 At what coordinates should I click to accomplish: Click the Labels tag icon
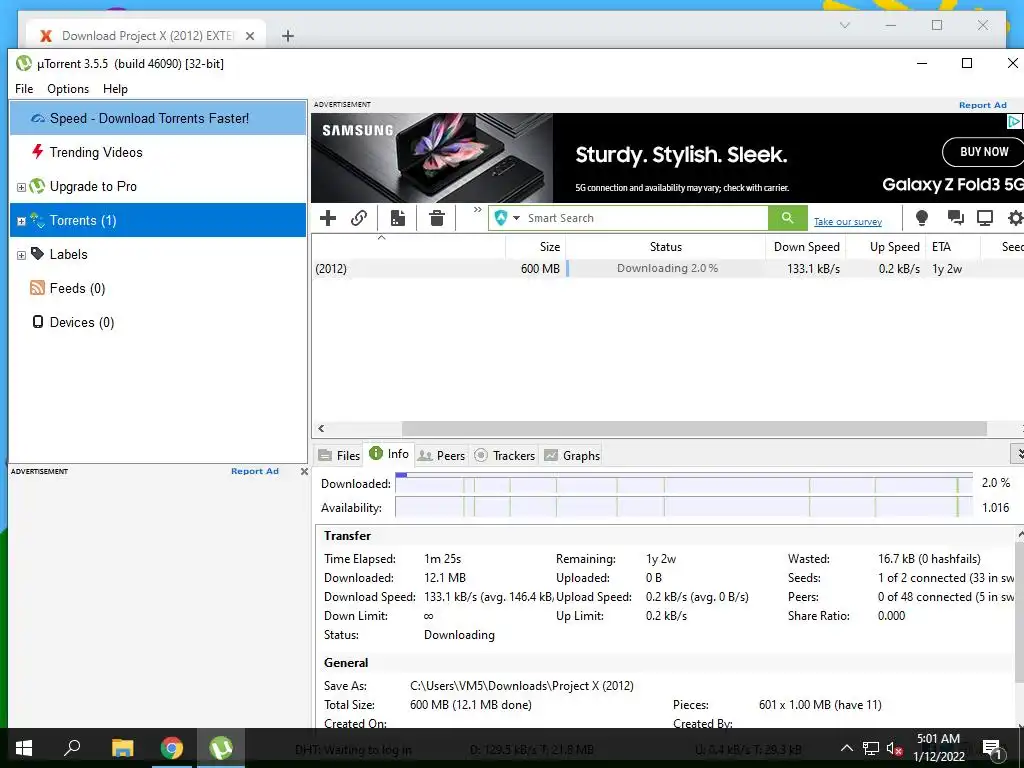(x=37, y=253)
